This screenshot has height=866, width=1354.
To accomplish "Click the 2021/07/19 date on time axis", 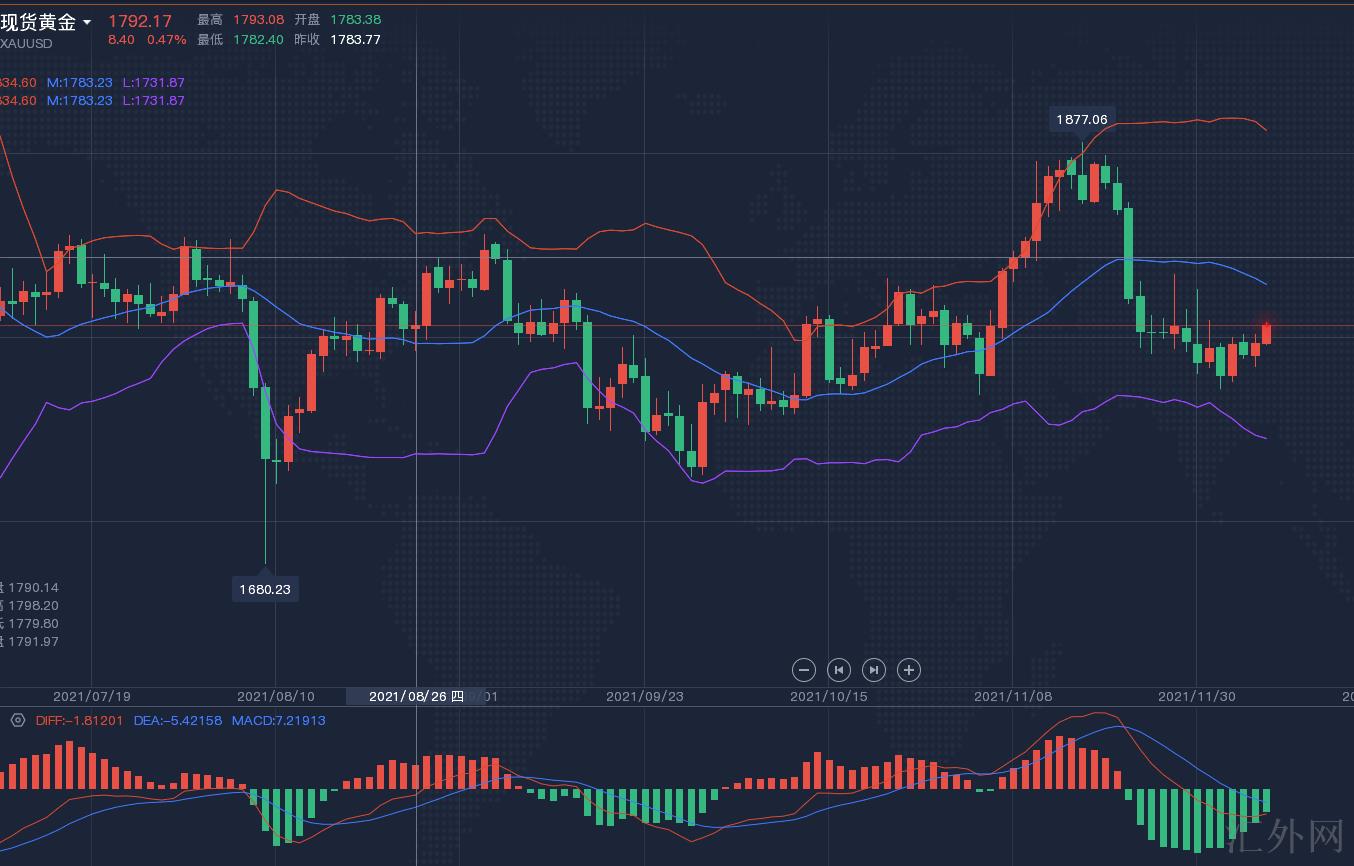I will (91, 696).
